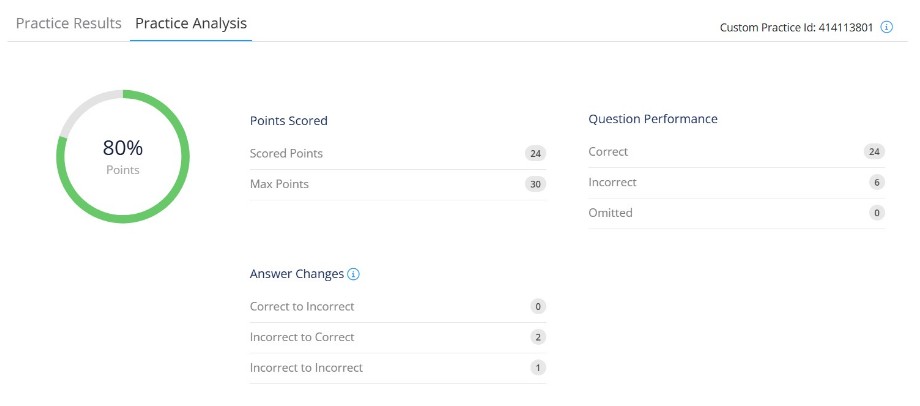Click info icon beside Custom Practice Id
This screenshot has width=920, height=406.
[x=886, y=27]
